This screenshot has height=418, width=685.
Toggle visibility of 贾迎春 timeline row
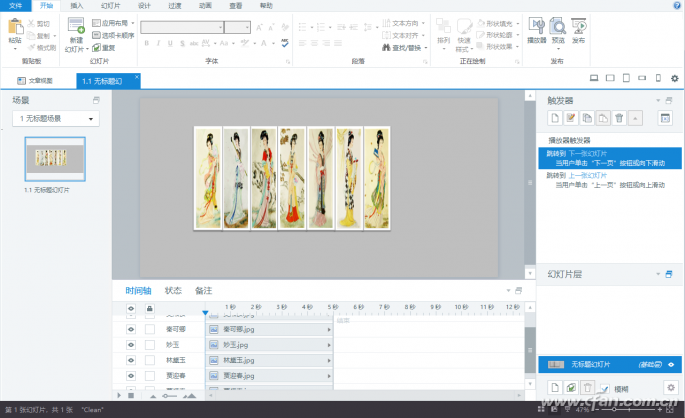[x=131, y=376]
